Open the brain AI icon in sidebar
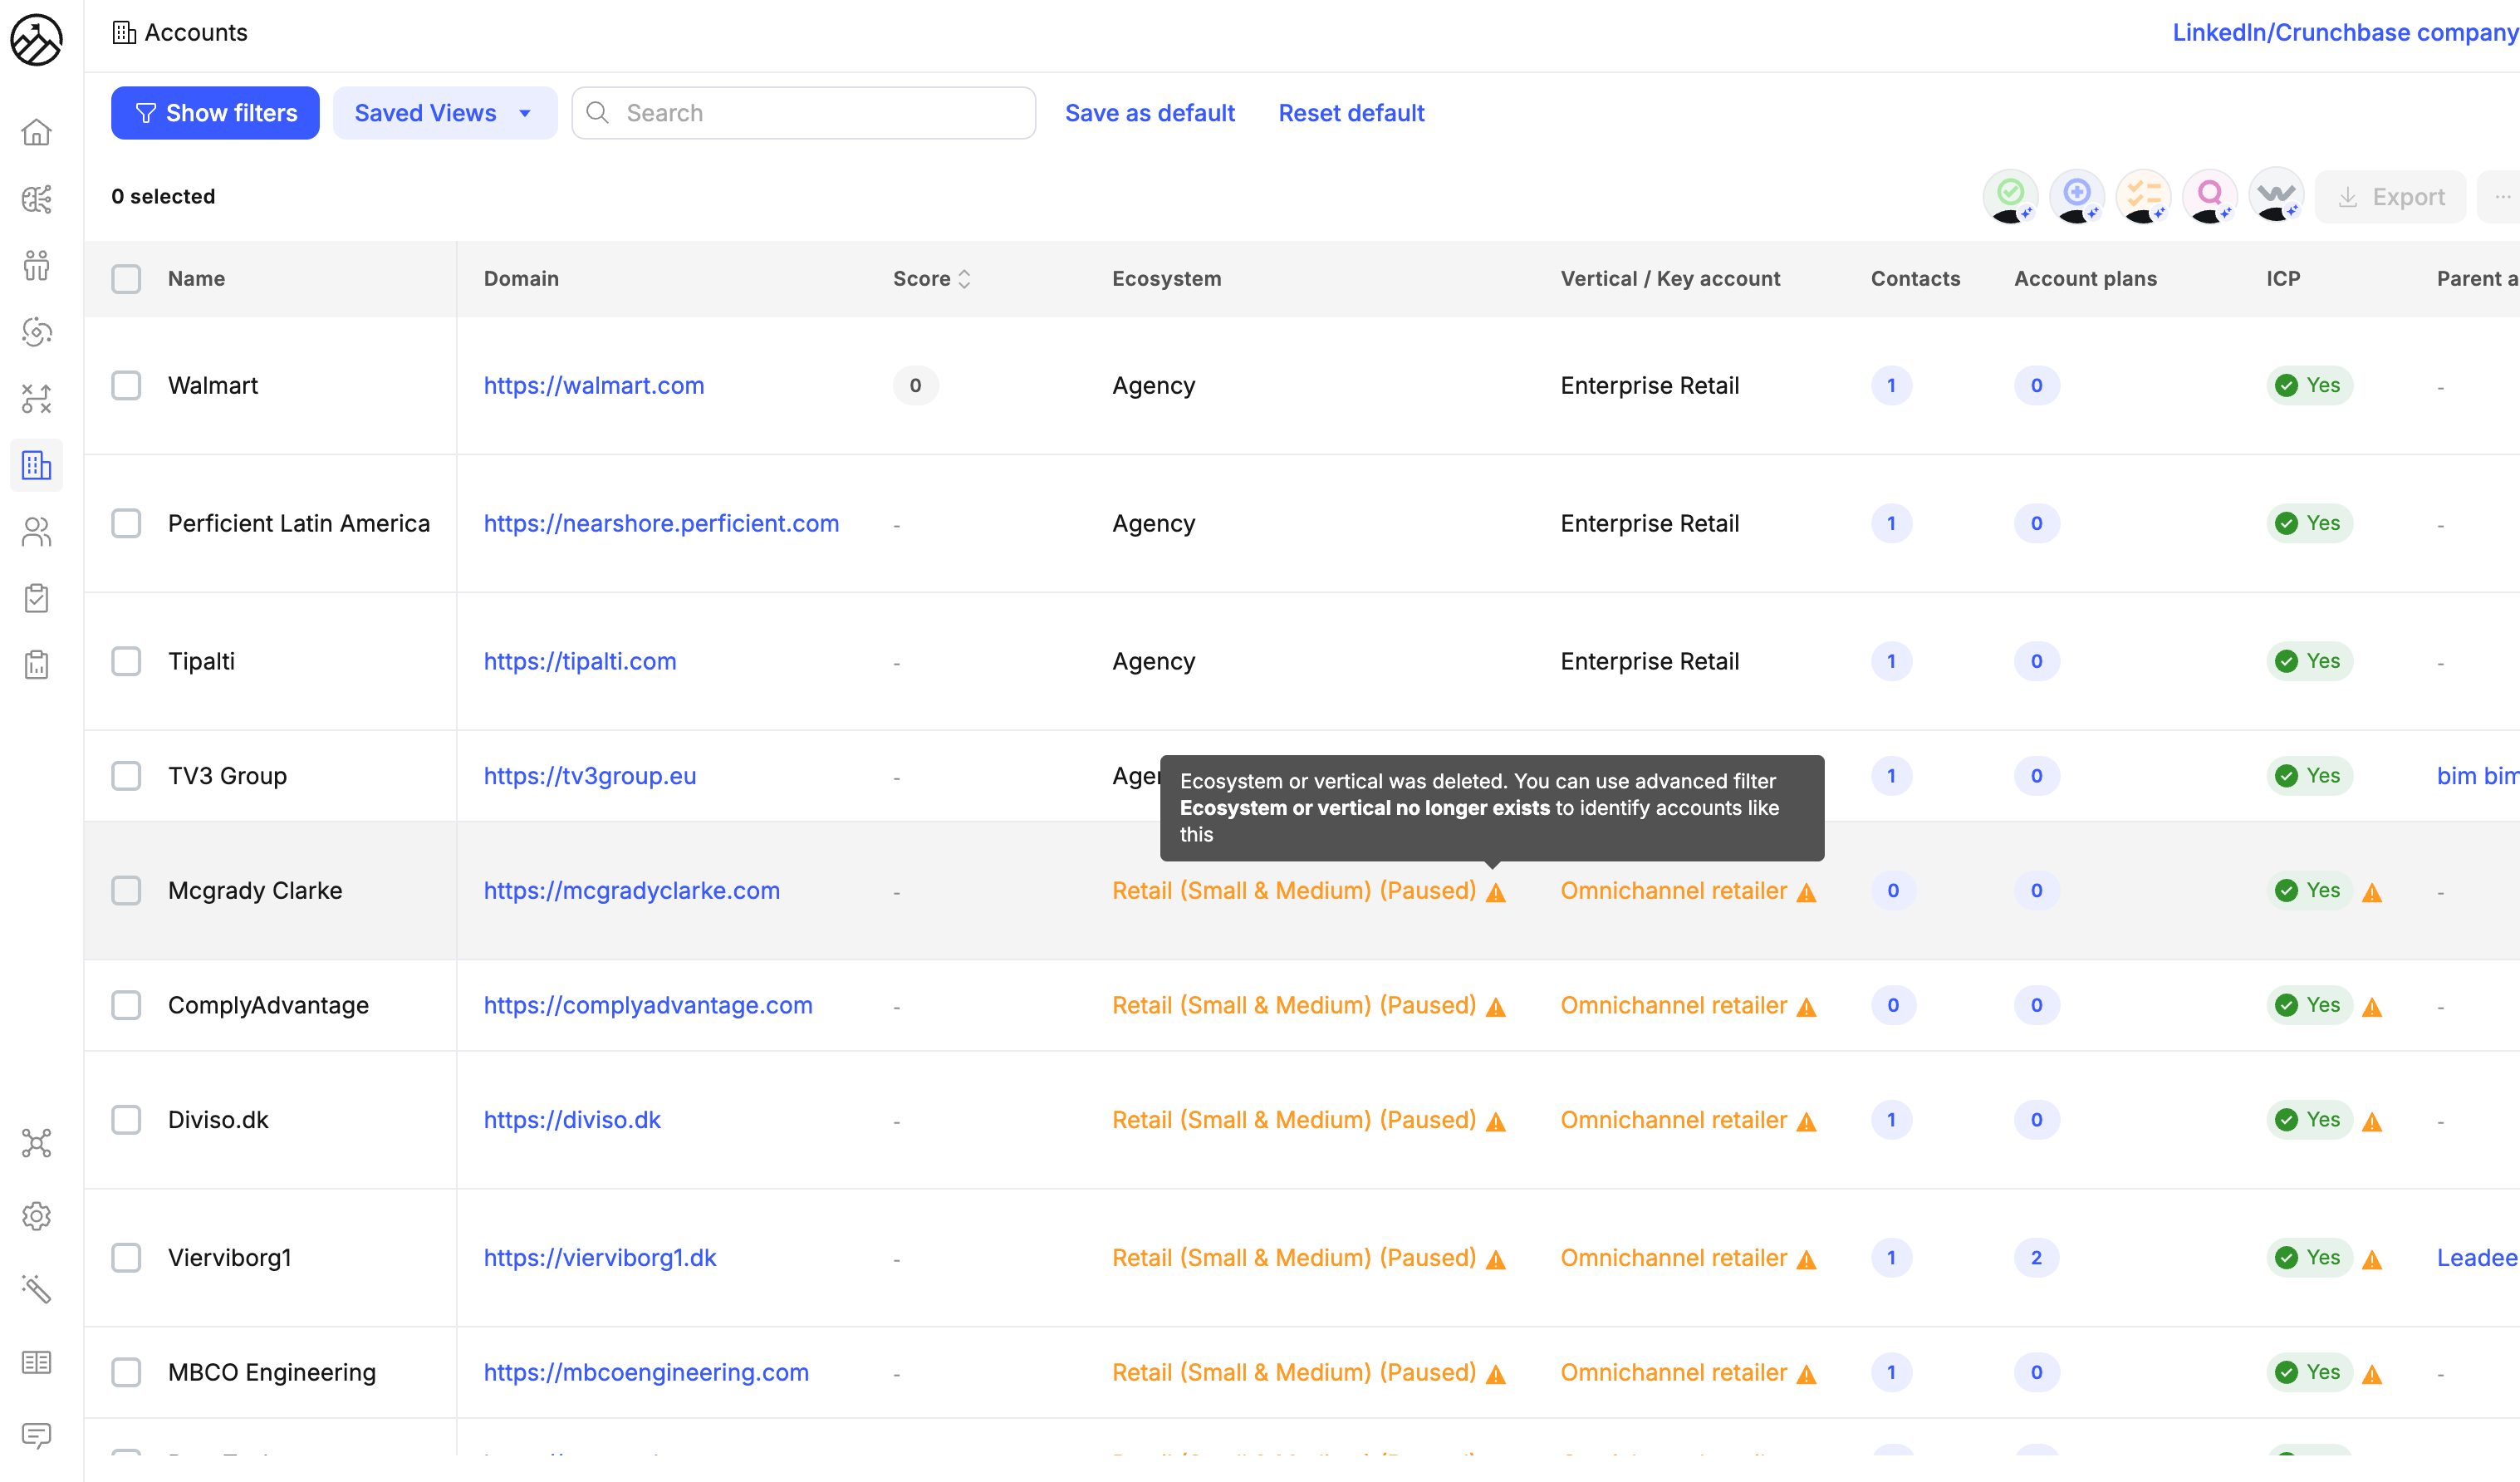 click(x=36, y=199)
